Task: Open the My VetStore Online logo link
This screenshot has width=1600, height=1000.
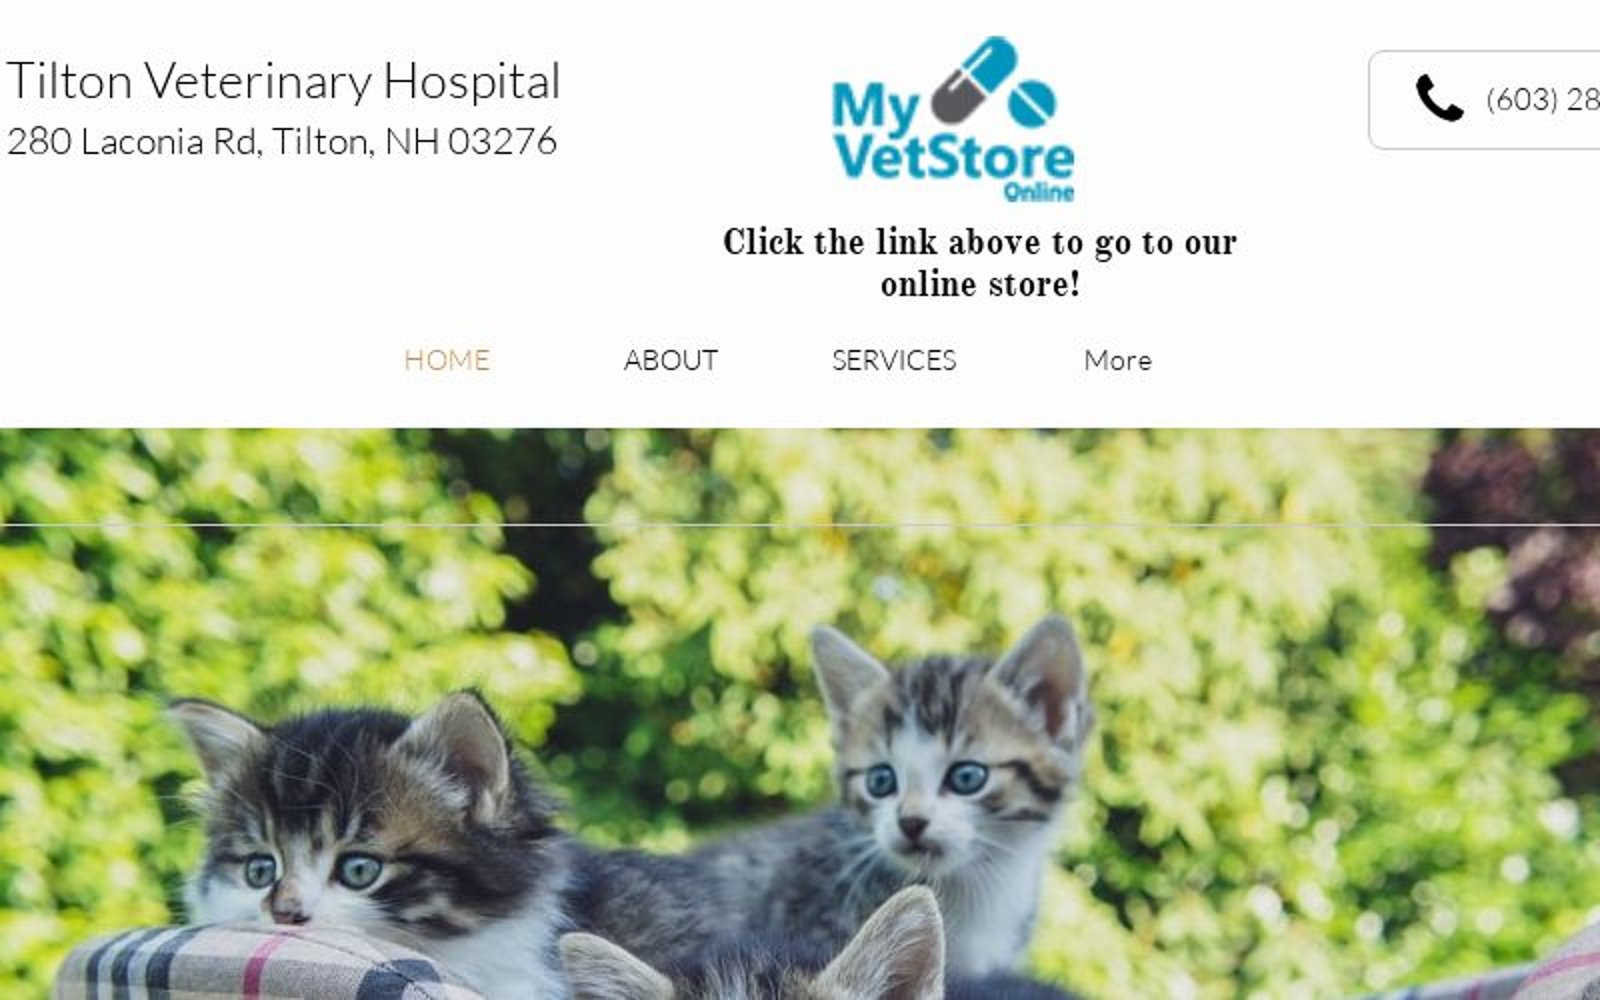Action: (953, 120)
